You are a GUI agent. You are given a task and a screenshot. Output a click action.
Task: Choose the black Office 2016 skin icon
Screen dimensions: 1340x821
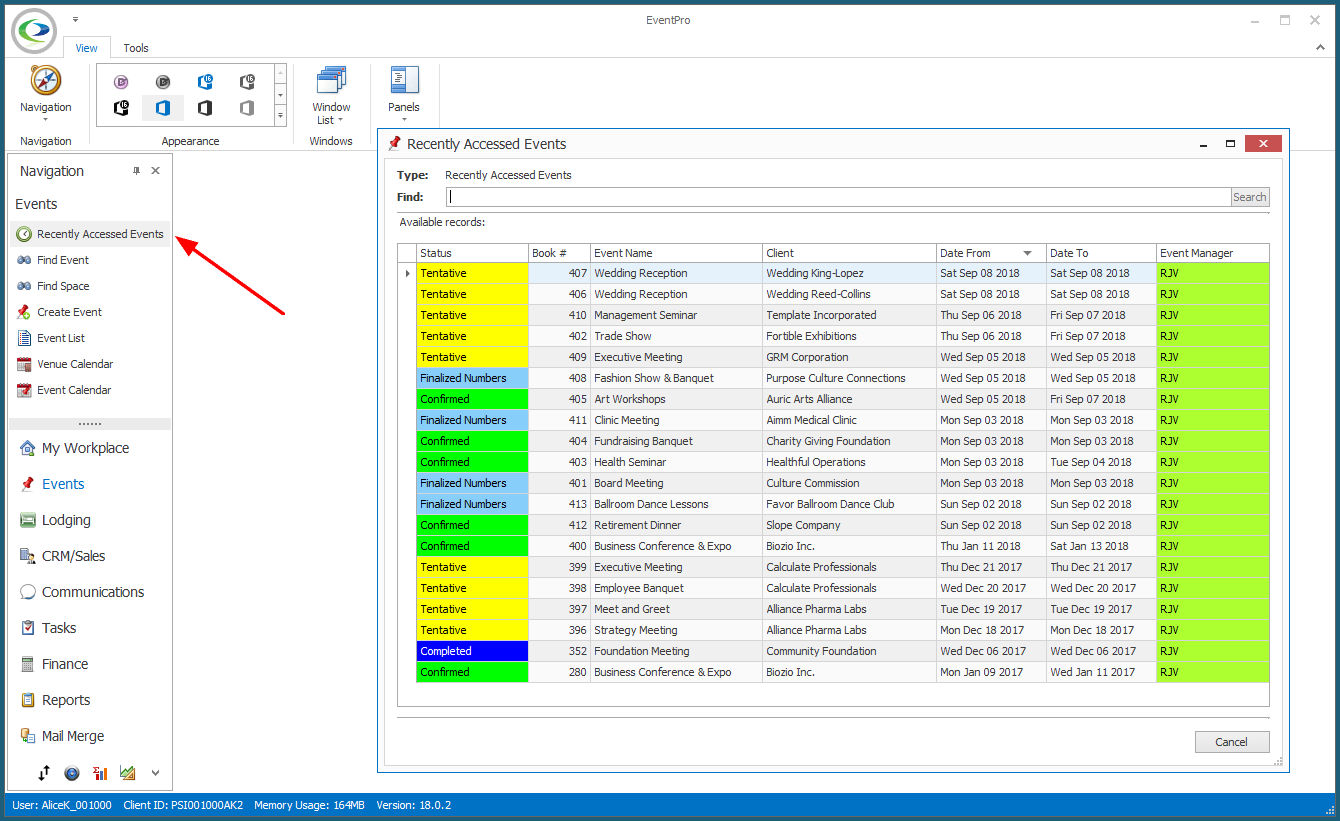coord(121,108)
